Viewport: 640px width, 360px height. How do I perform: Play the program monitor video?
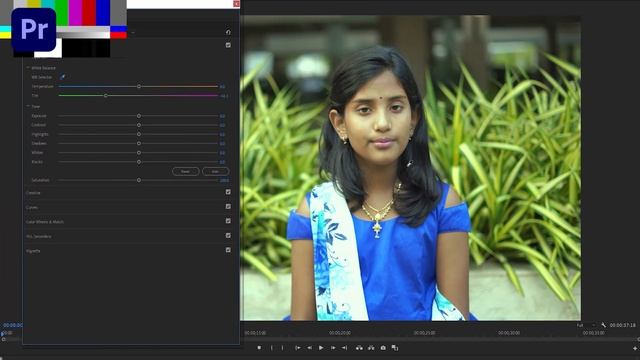[x=321, y=348]
